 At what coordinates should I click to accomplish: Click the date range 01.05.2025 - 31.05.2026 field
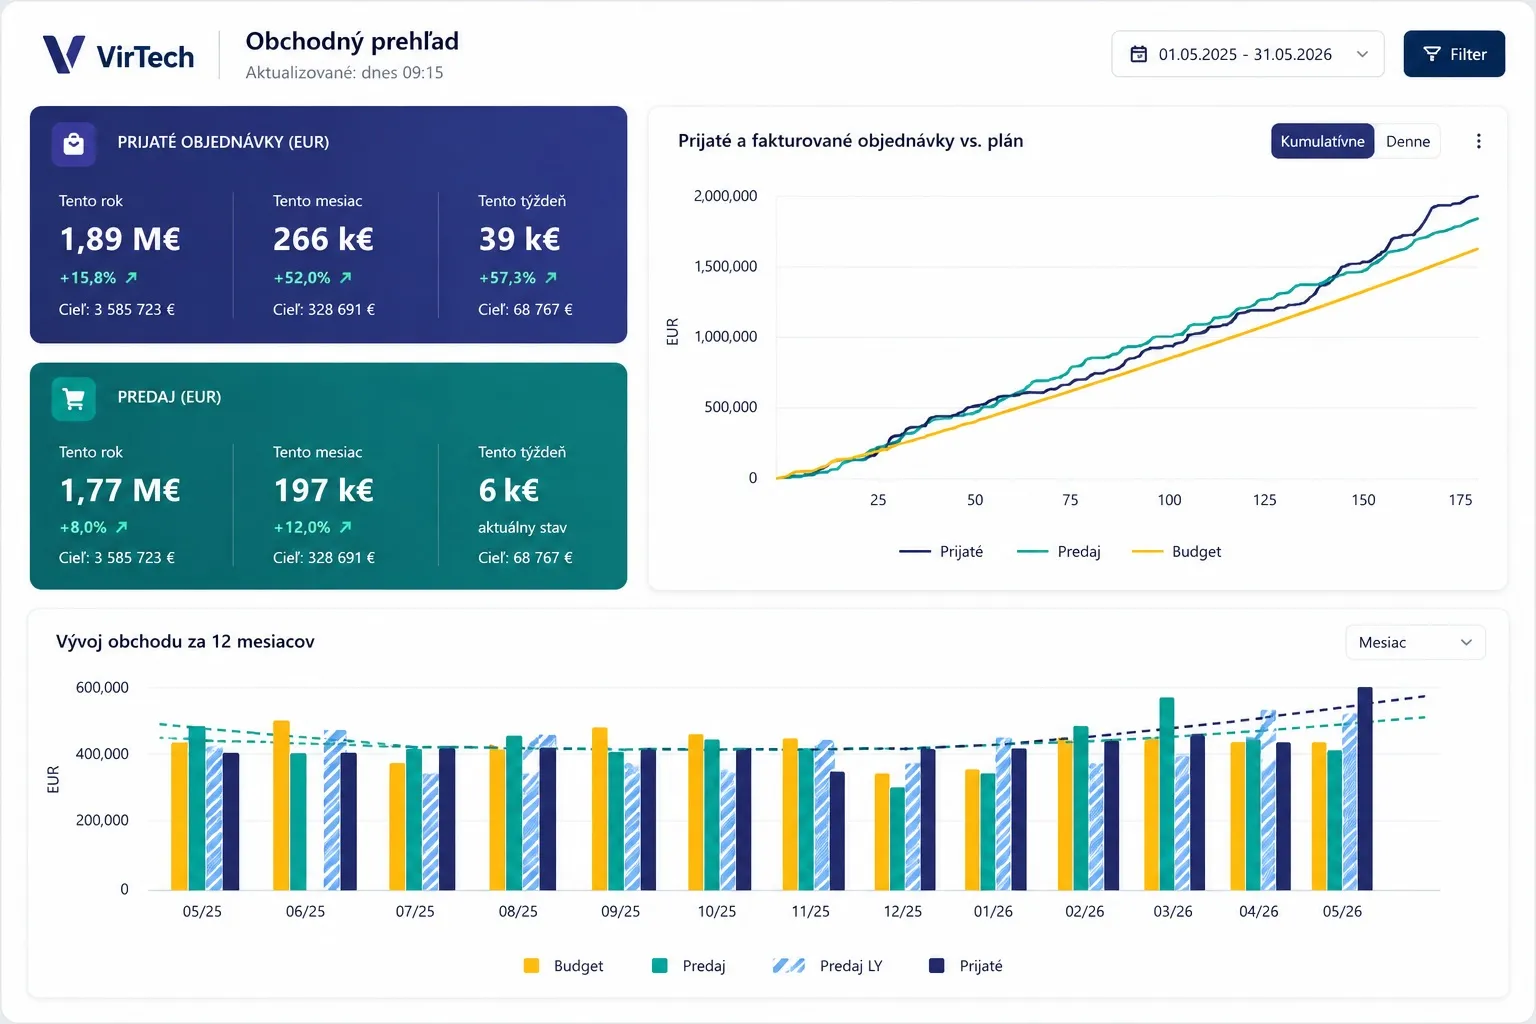click(x=1247, y=54)
